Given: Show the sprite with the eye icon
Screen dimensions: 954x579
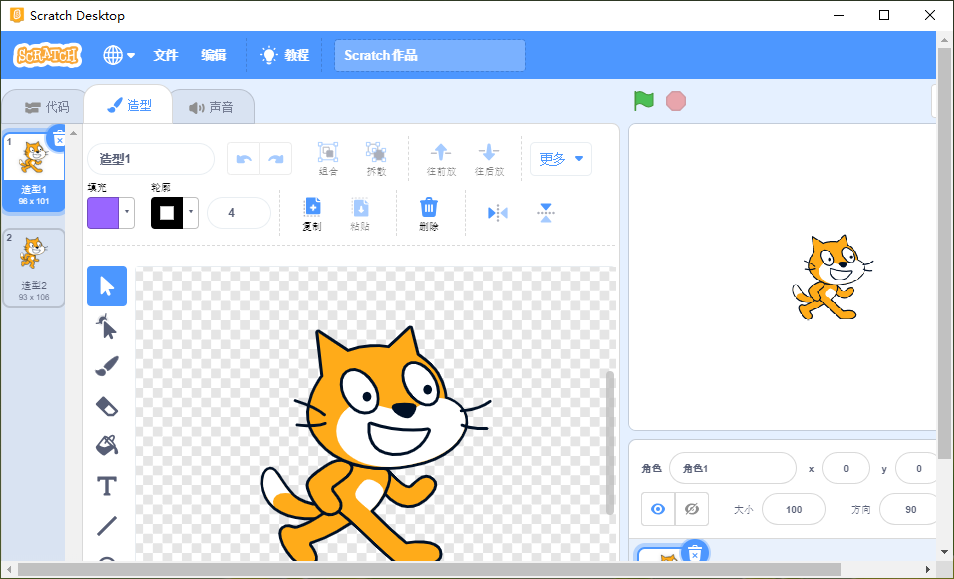Looking at the screenshot, I should [x=658, y=509].
